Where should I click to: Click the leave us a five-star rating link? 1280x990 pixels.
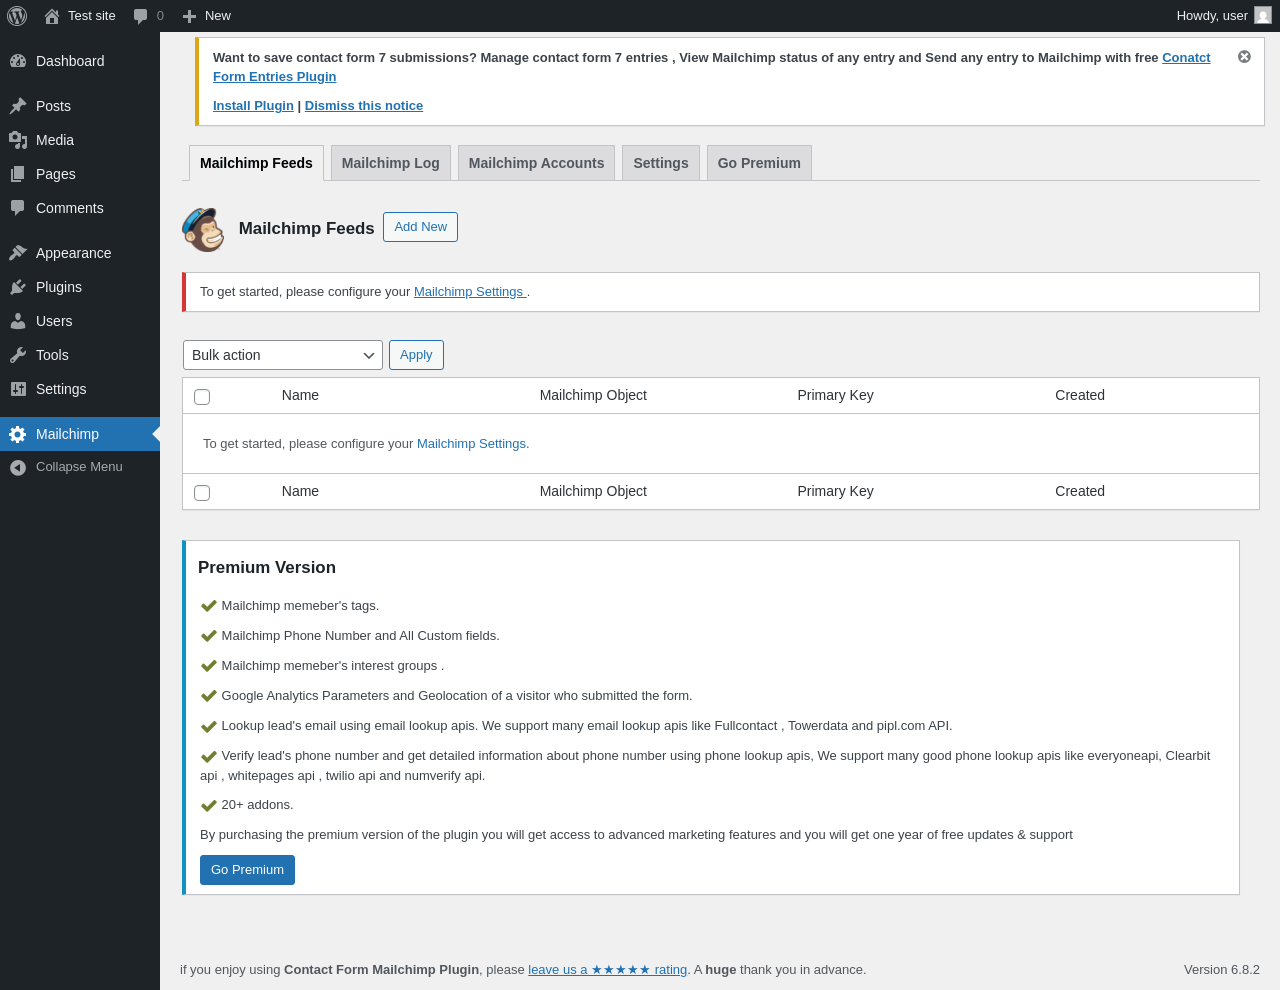coord(607,970)
